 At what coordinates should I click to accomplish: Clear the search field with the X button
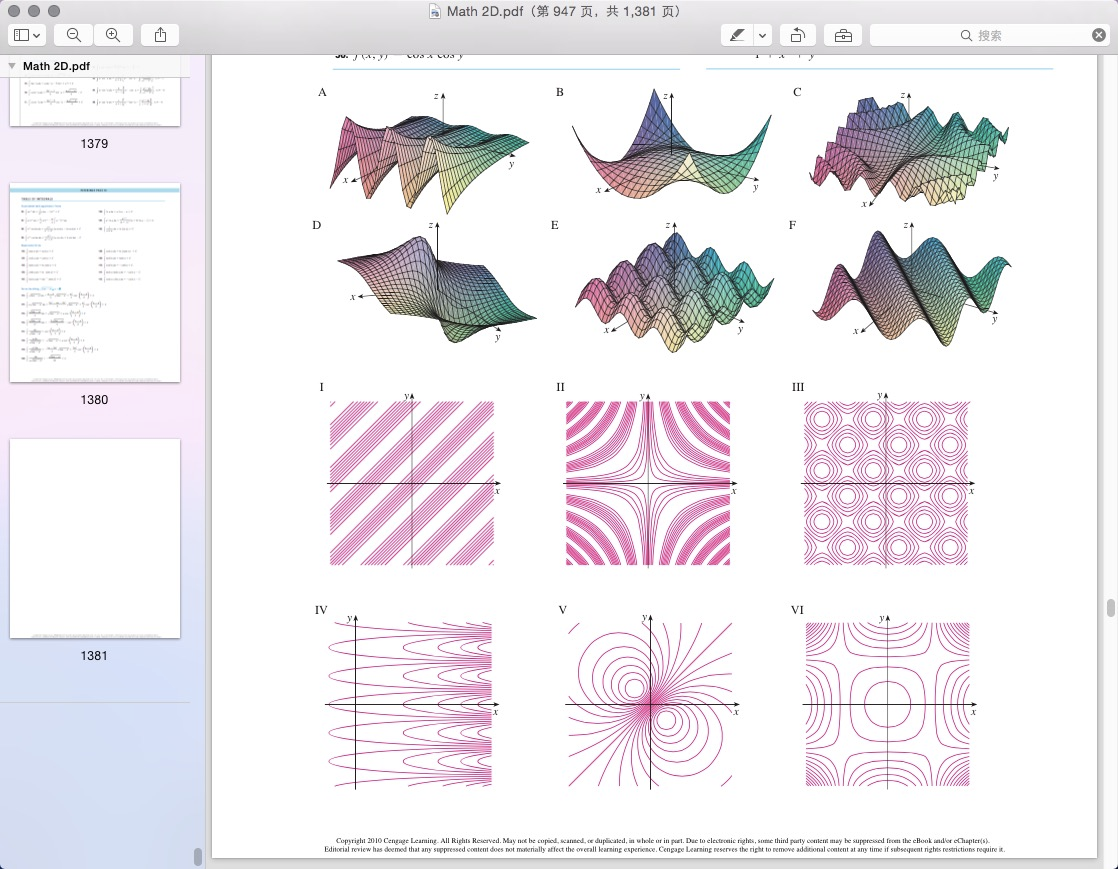click(x=1098, y=35)
